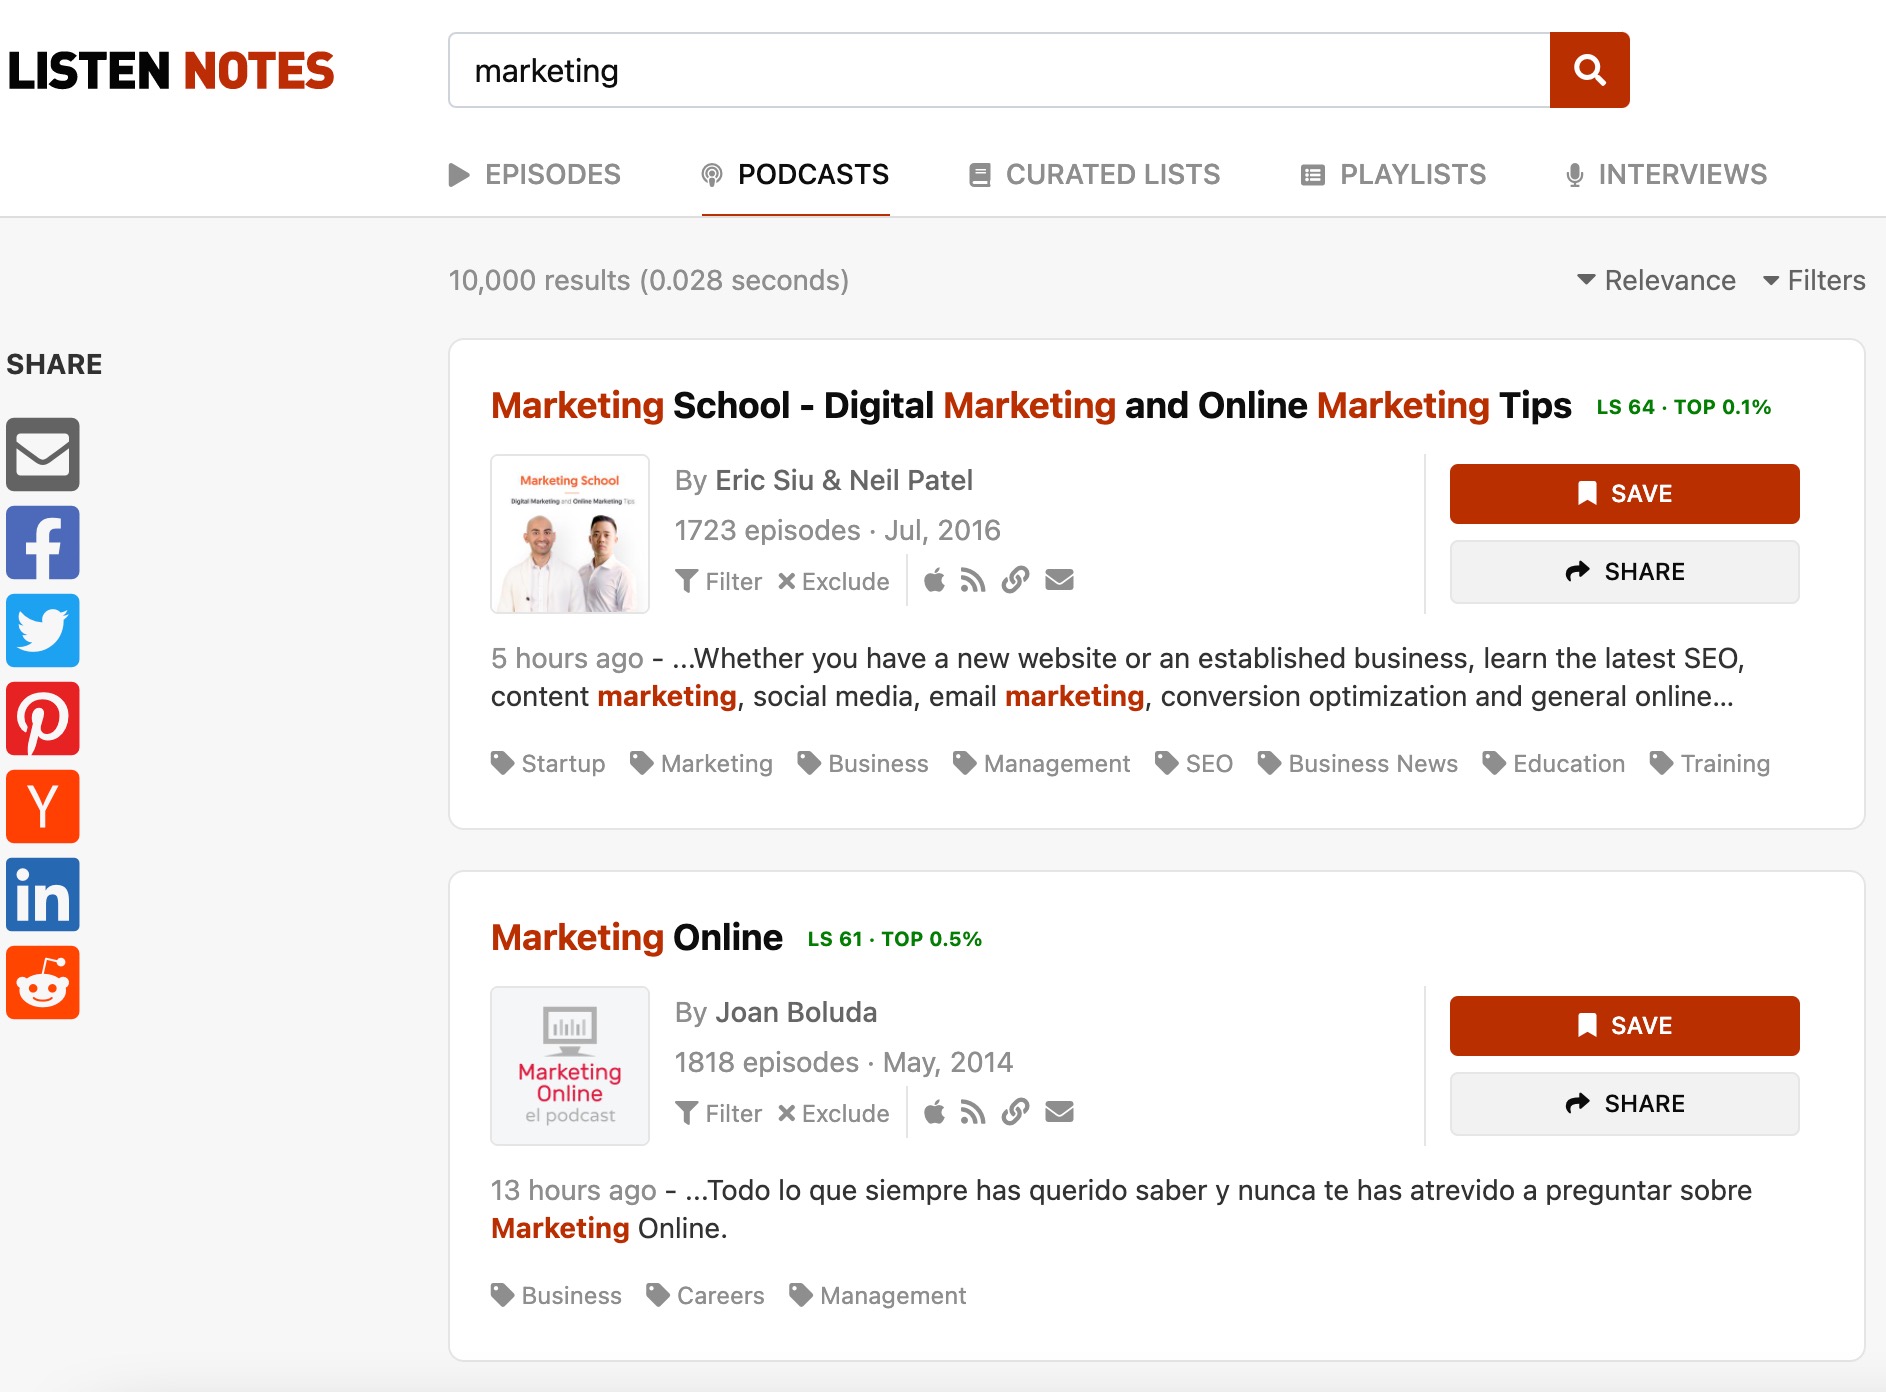Screen dimensions: 1886x1392
Task: Switch to the Episodes tab
Action: [535, 175]
